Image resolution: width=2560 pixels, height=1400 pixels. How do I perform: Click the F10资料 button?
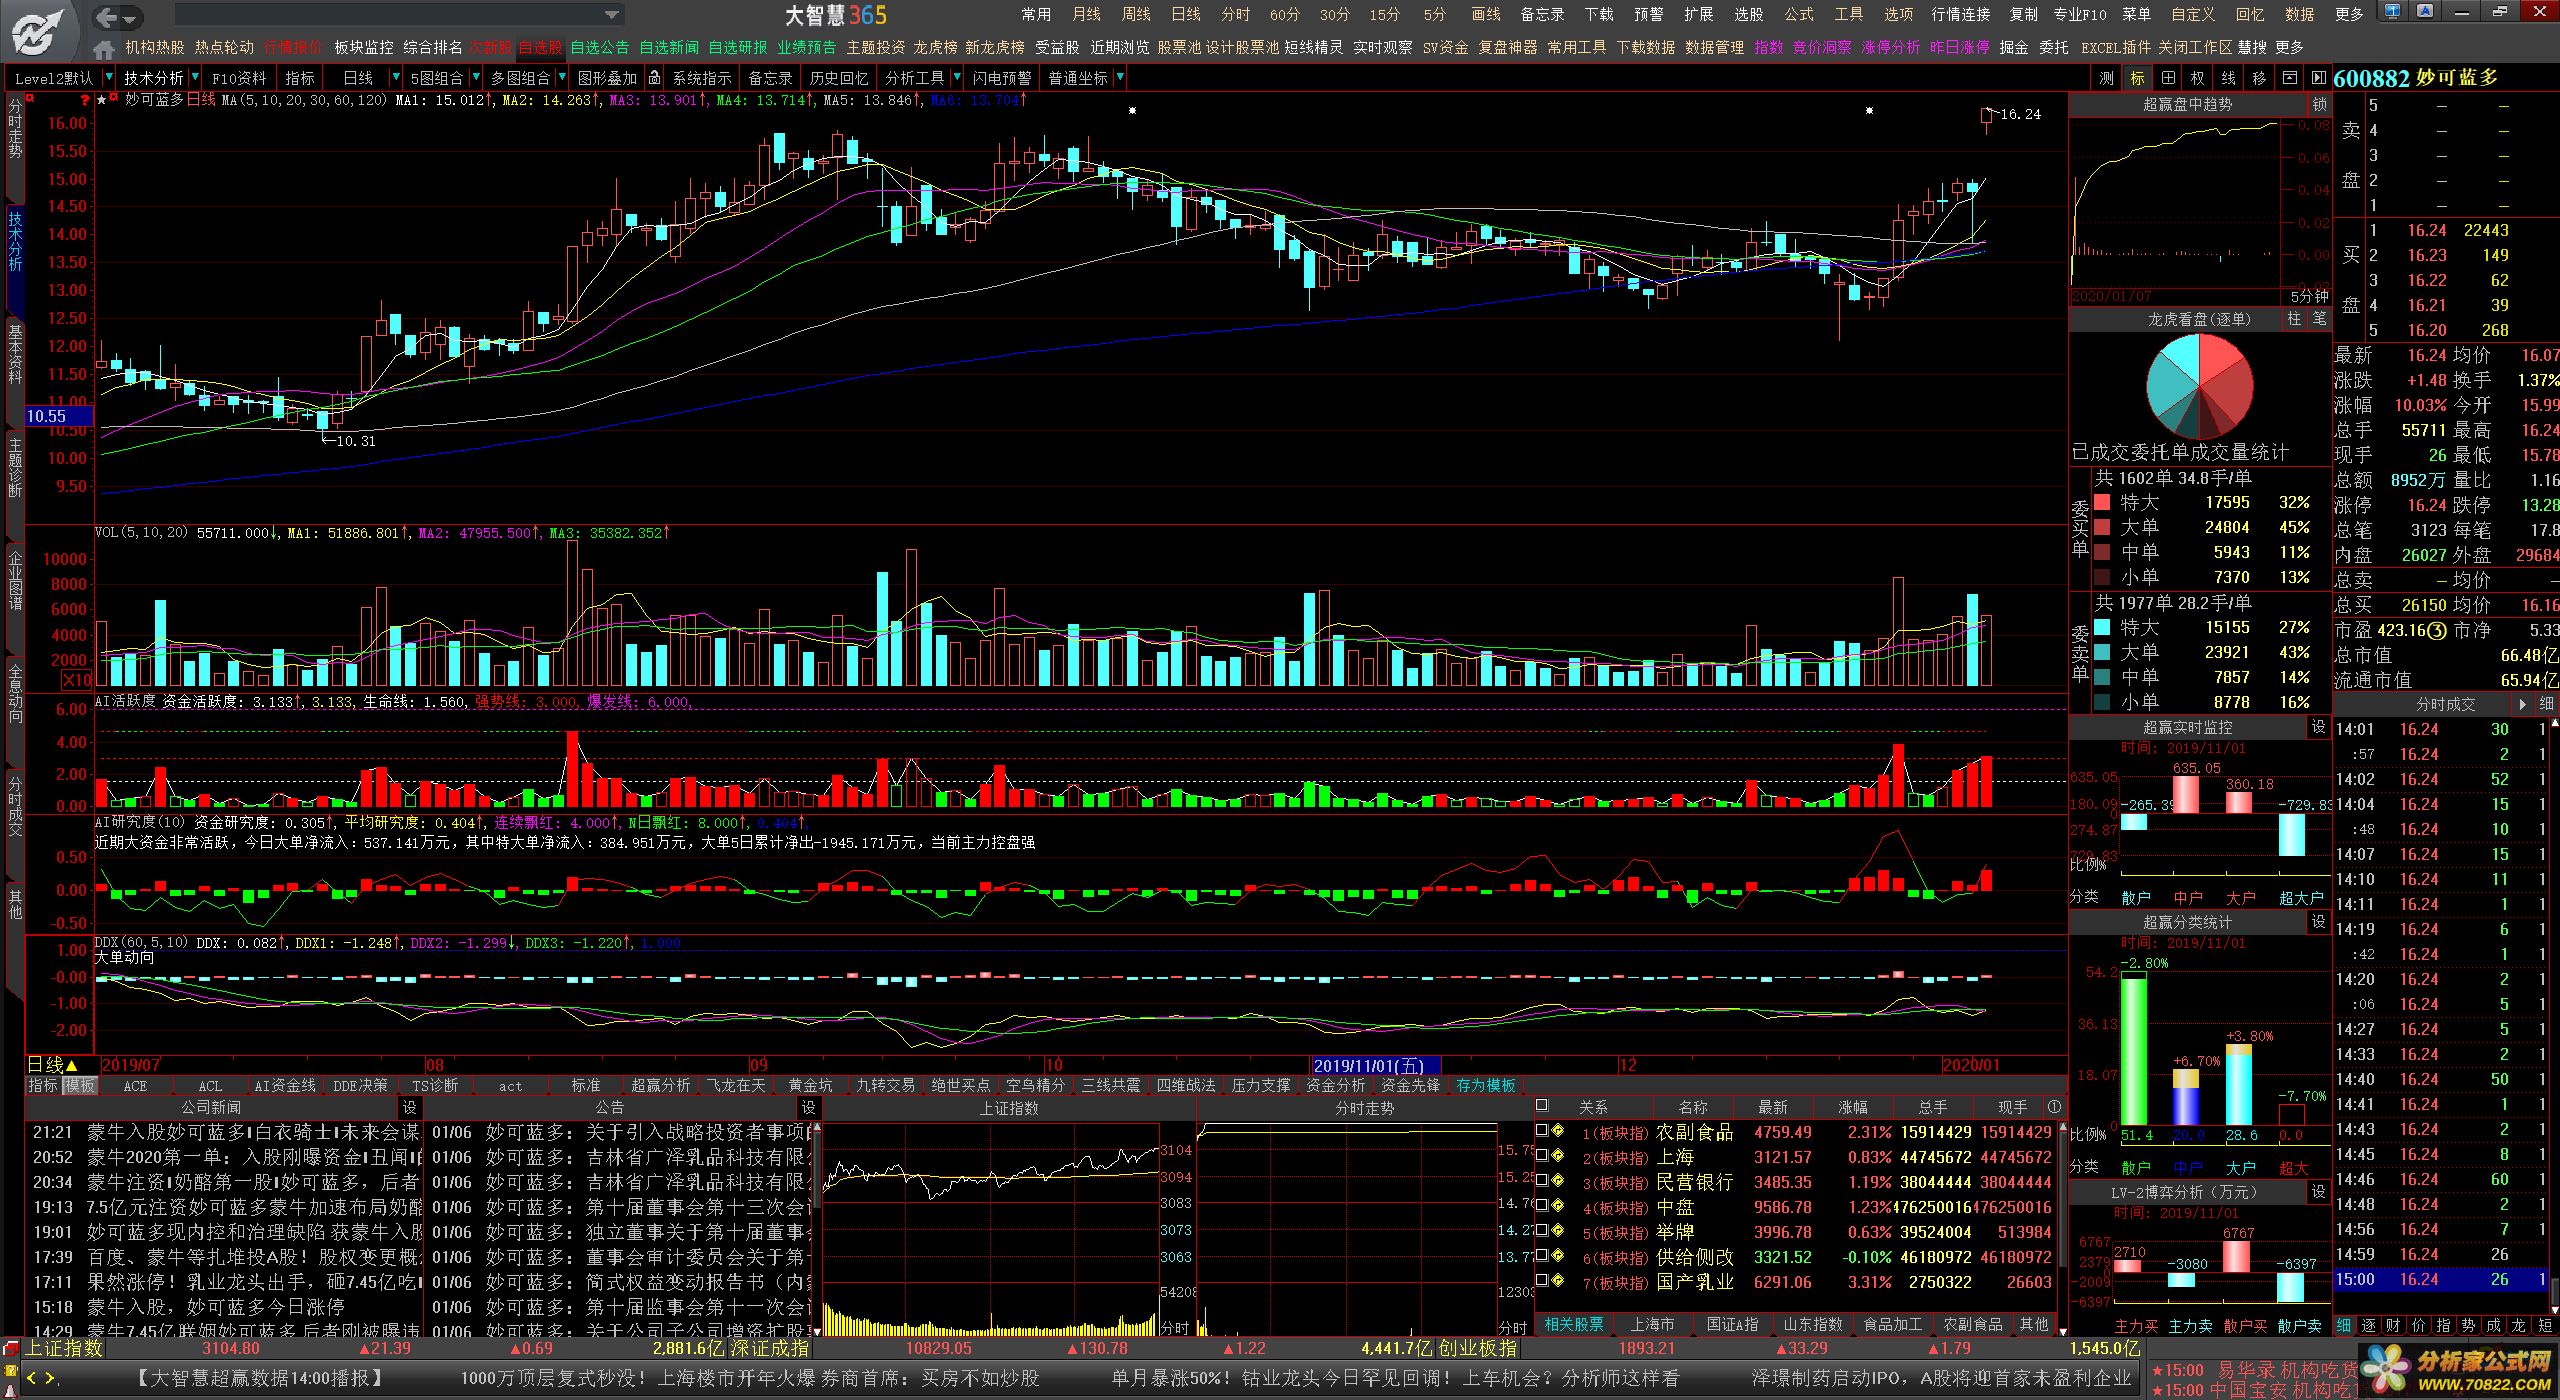[x=239, y=78]
